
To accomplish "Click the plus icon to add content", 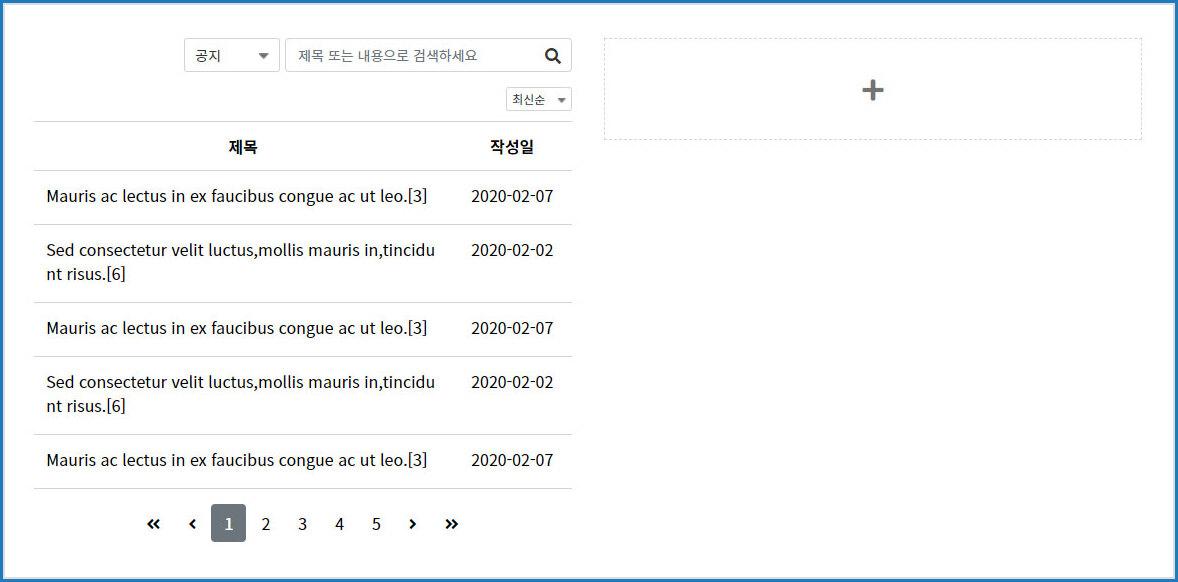I will (872, 90).
